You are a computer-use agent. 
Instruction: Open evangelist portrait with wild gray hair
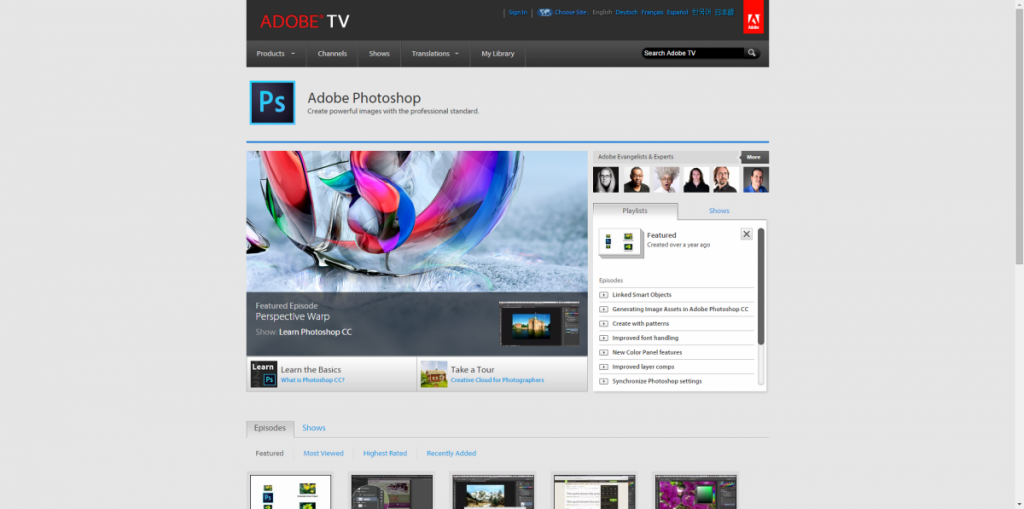[666, 179]
